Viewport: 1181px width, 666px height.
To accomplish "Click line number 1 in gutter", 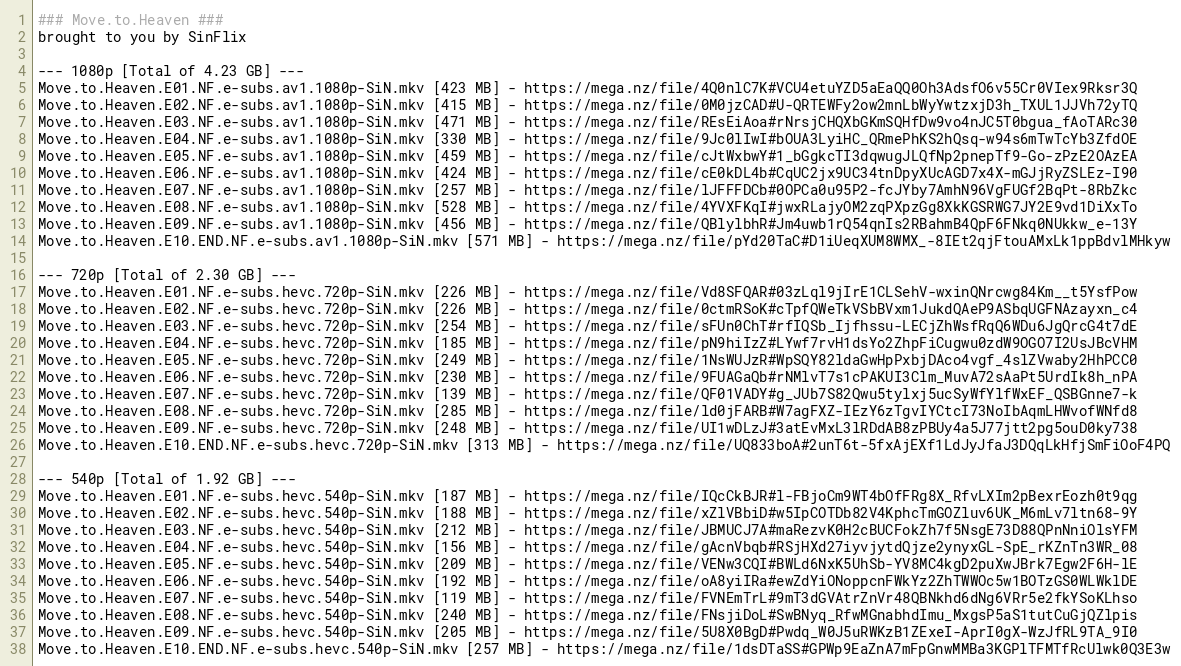I will coord(21,20).
